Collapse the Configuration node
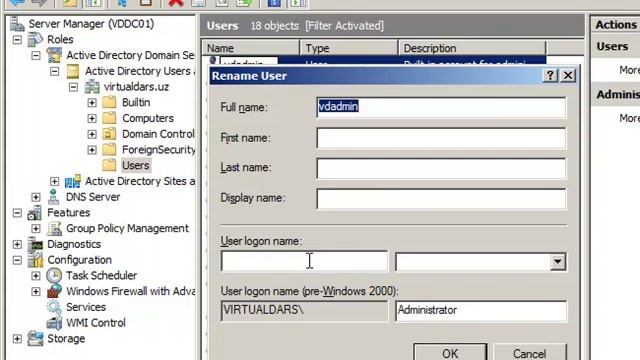This screenshot has height=360, width=640. [x=17, y=260]
